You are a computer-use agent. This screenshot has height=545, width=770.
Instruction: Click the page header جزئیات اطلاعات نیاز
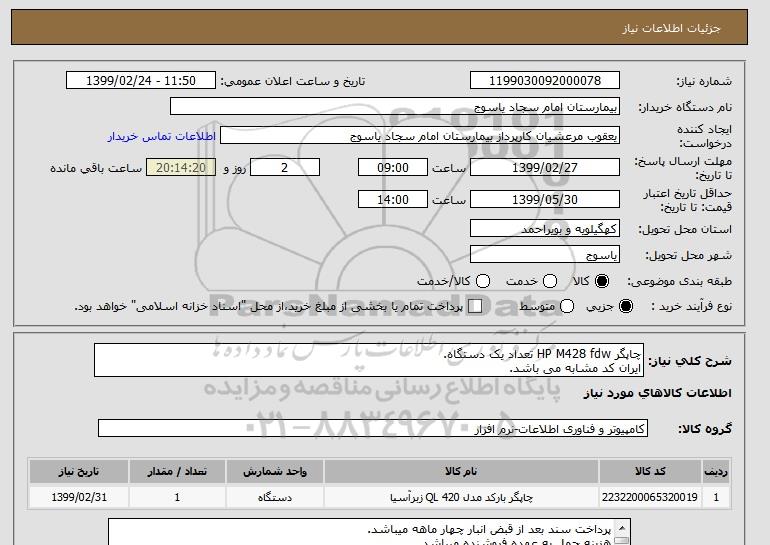pyautogui.click(x=671, y=28)
